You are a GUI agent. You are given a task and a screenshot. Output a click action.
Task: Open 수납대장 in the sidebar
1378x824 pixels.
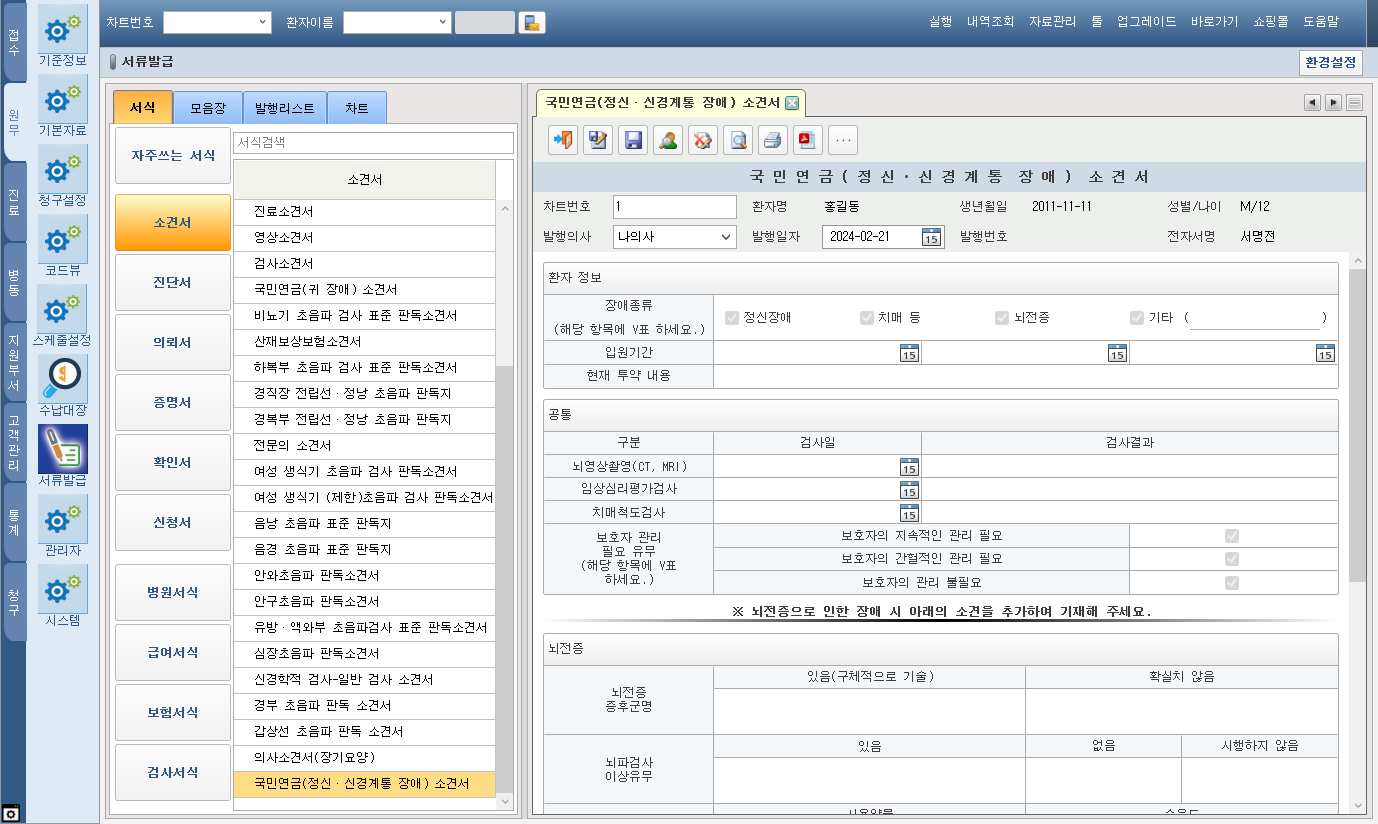pos(63,387)
